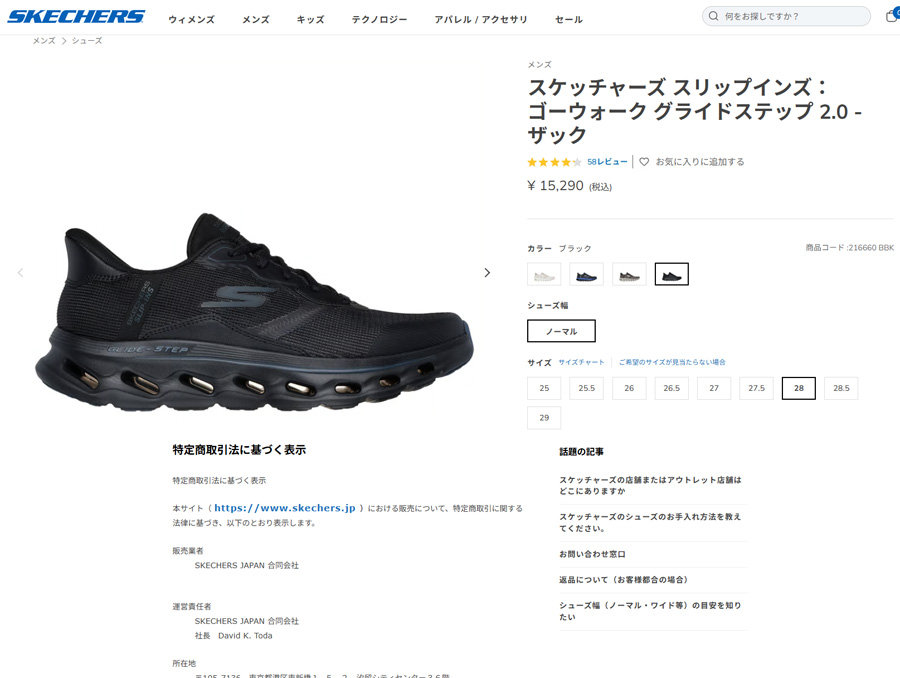This screenshot has width=900, height=678.
Task: Open the サイズチャート link
Action: click(581, 362)
